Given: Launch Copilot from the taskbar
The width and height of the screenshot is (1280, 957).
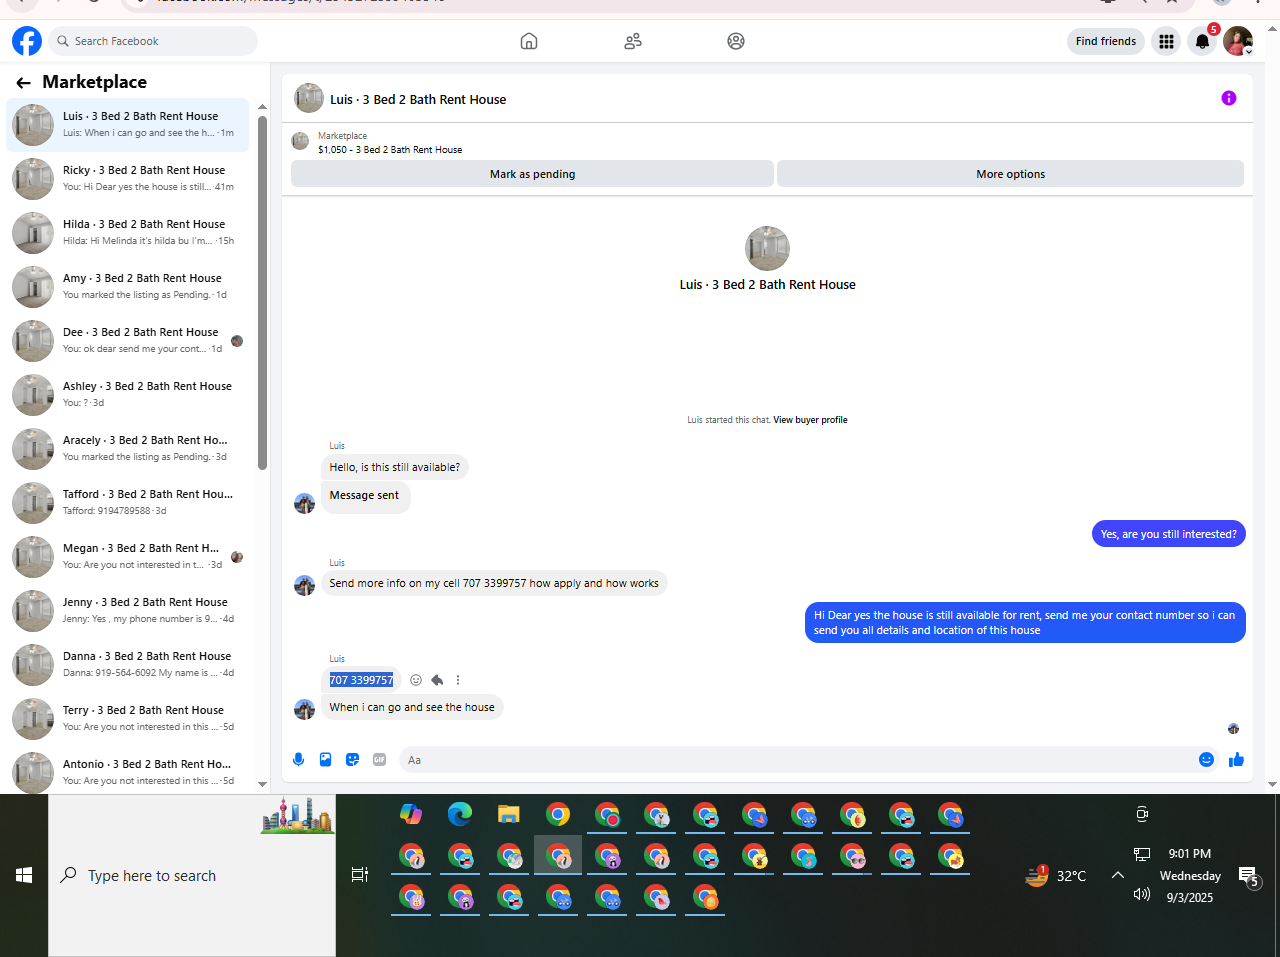Looking at the screenshot, I should [411, 814].
